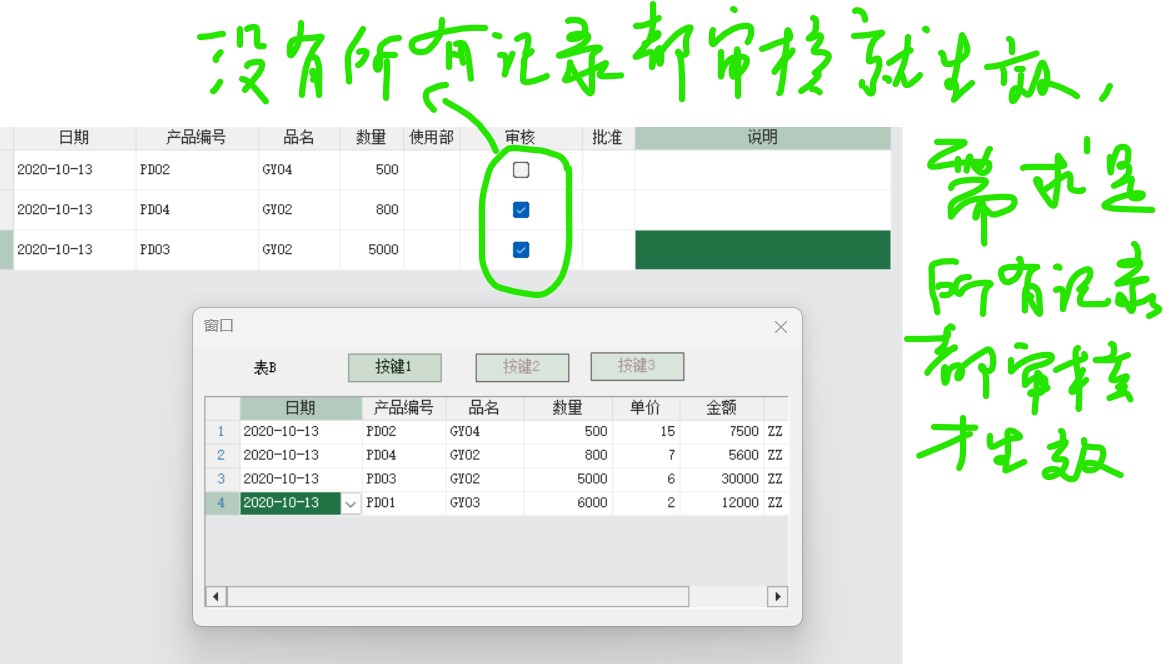Image resolution: width=1165 pixels, height=664 pixels.
Task: Close the 窗口 dialog window
Action: click(x=781, y=327)
